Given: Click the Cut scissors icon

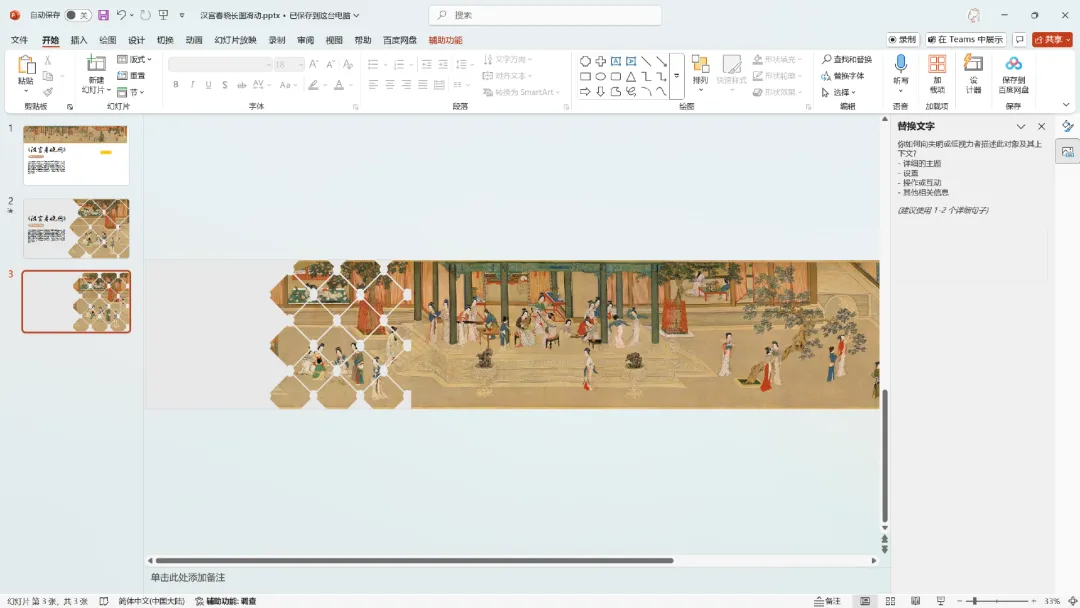Looking at the screenshot, I should coord(48,61).
